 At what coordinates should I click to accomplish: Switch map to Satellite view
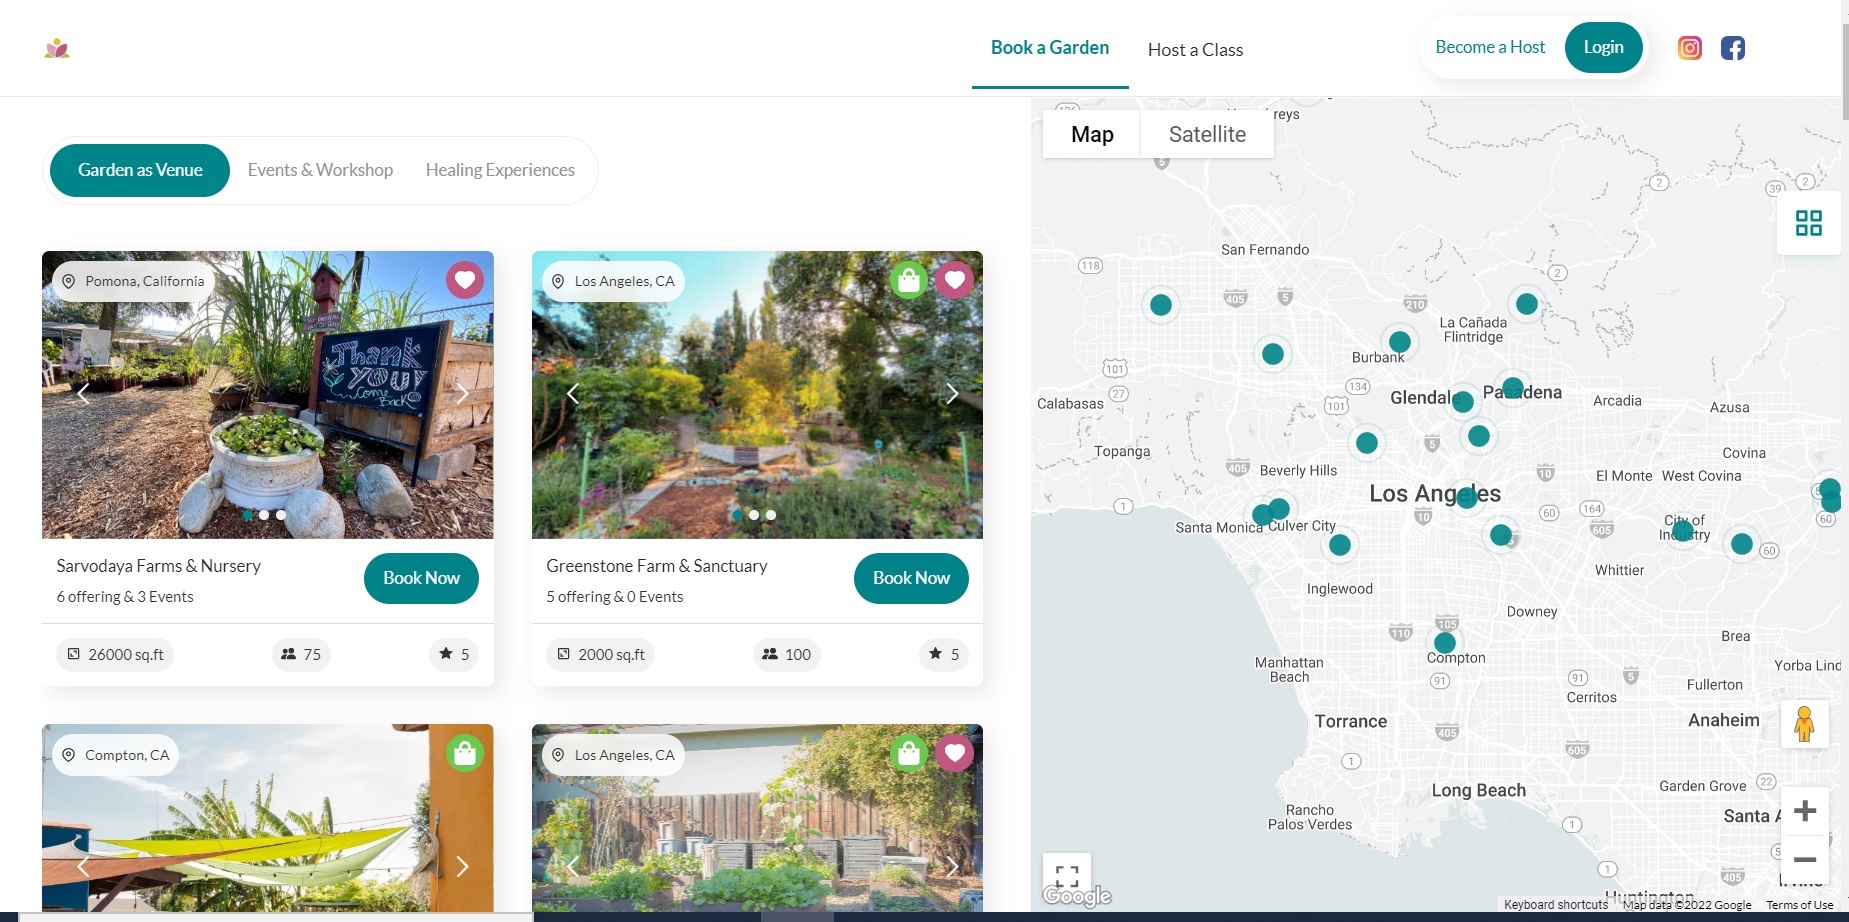pyautogui.click(x=1206, y=134)
